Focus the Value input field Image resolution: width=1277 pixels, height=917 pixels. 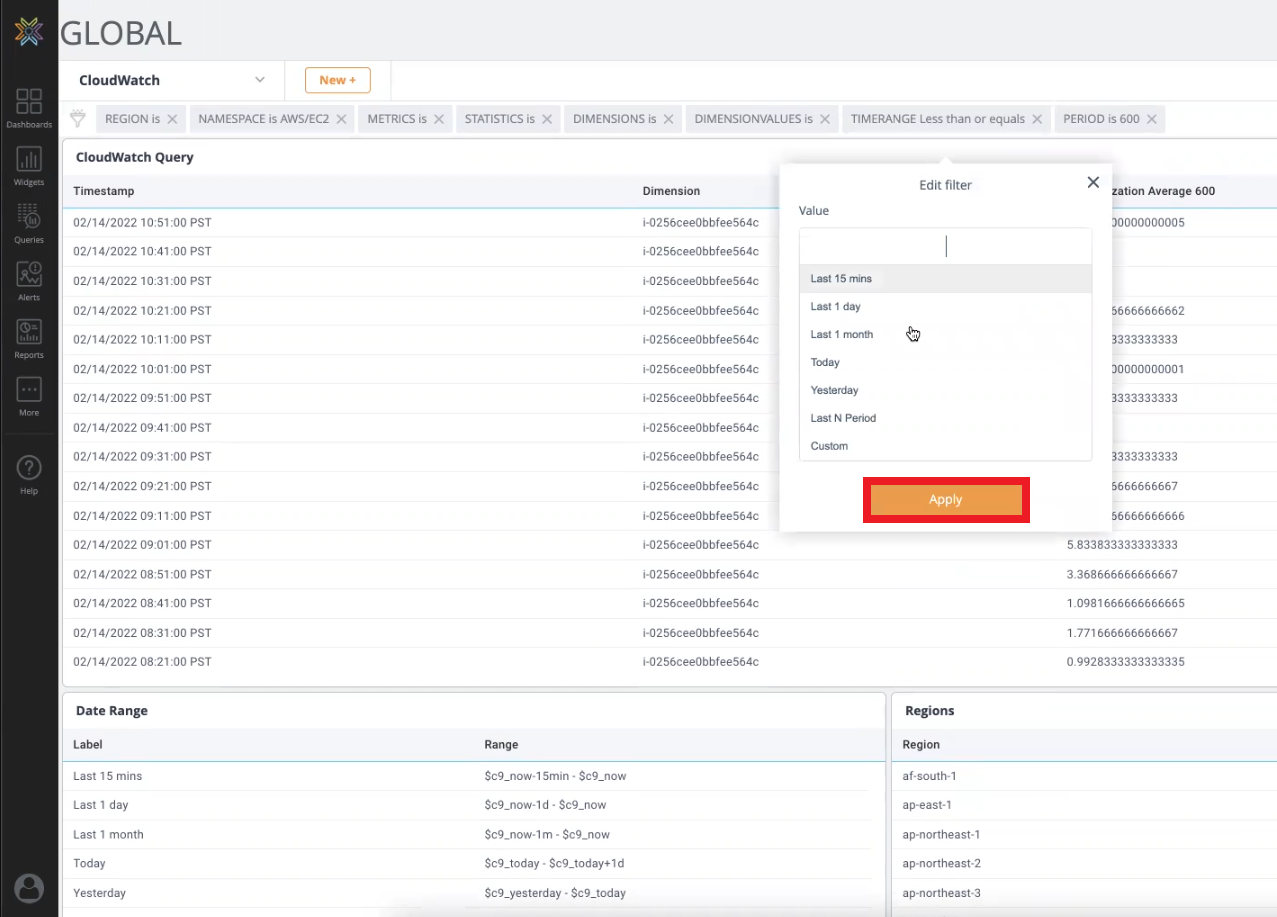pyautogui.click(x=945, y=246)
